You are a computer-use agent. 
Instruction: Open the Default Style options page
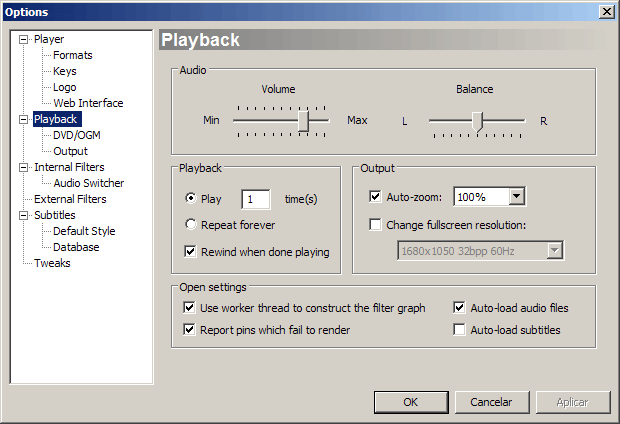coord(84,231)
